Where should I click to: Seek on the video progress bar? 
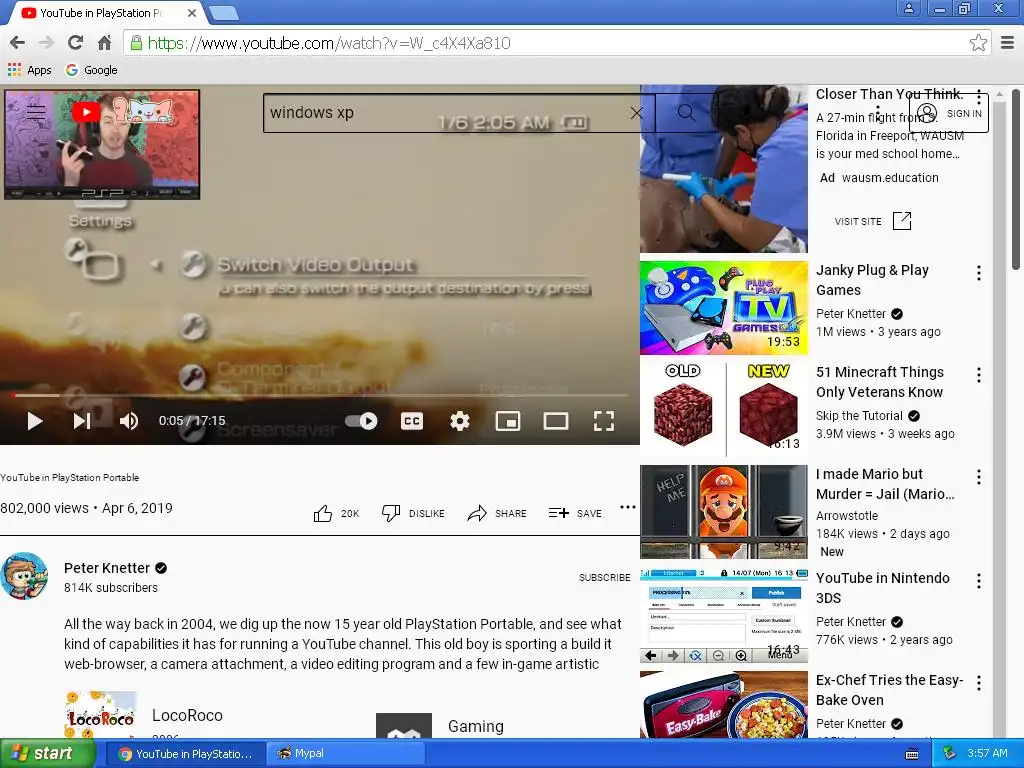pos(320,395)
